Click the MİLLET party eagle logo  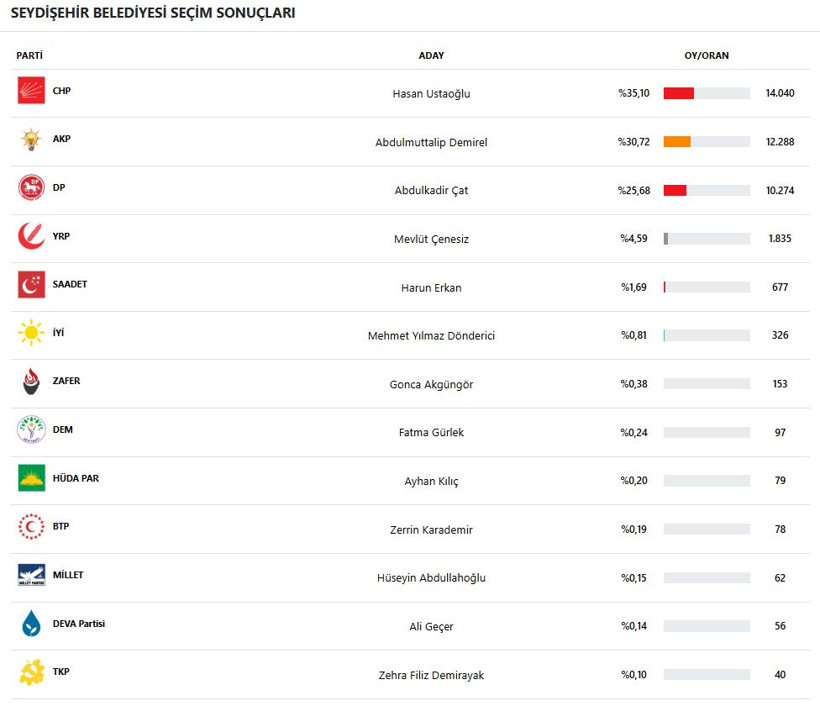[x=31, y=575]
